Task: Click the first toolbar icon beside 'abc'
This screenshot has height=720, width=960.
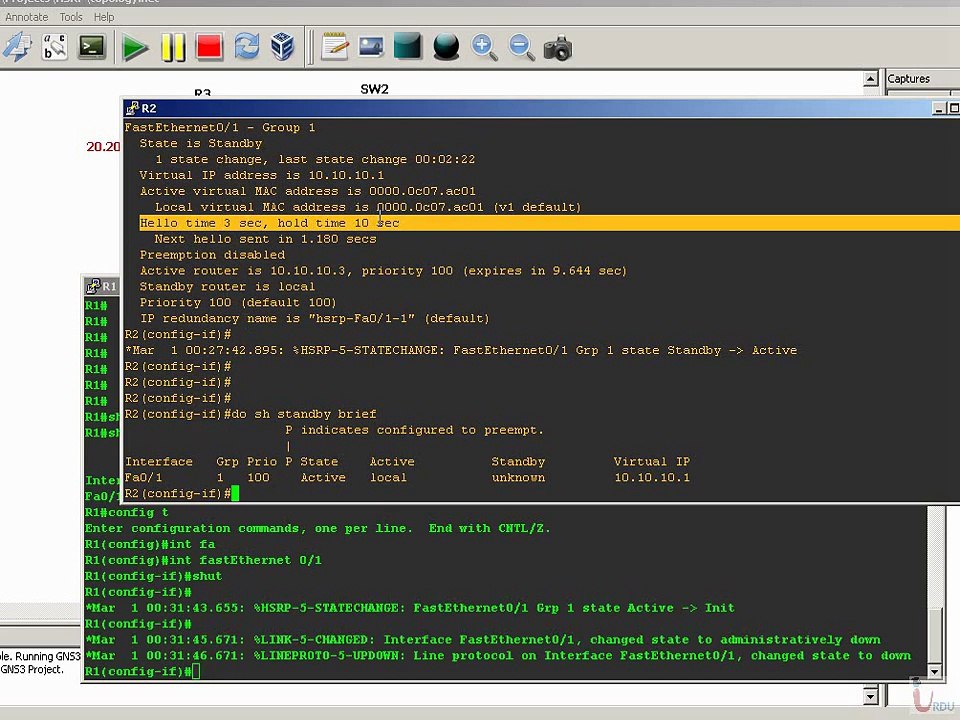Action: 17,47
